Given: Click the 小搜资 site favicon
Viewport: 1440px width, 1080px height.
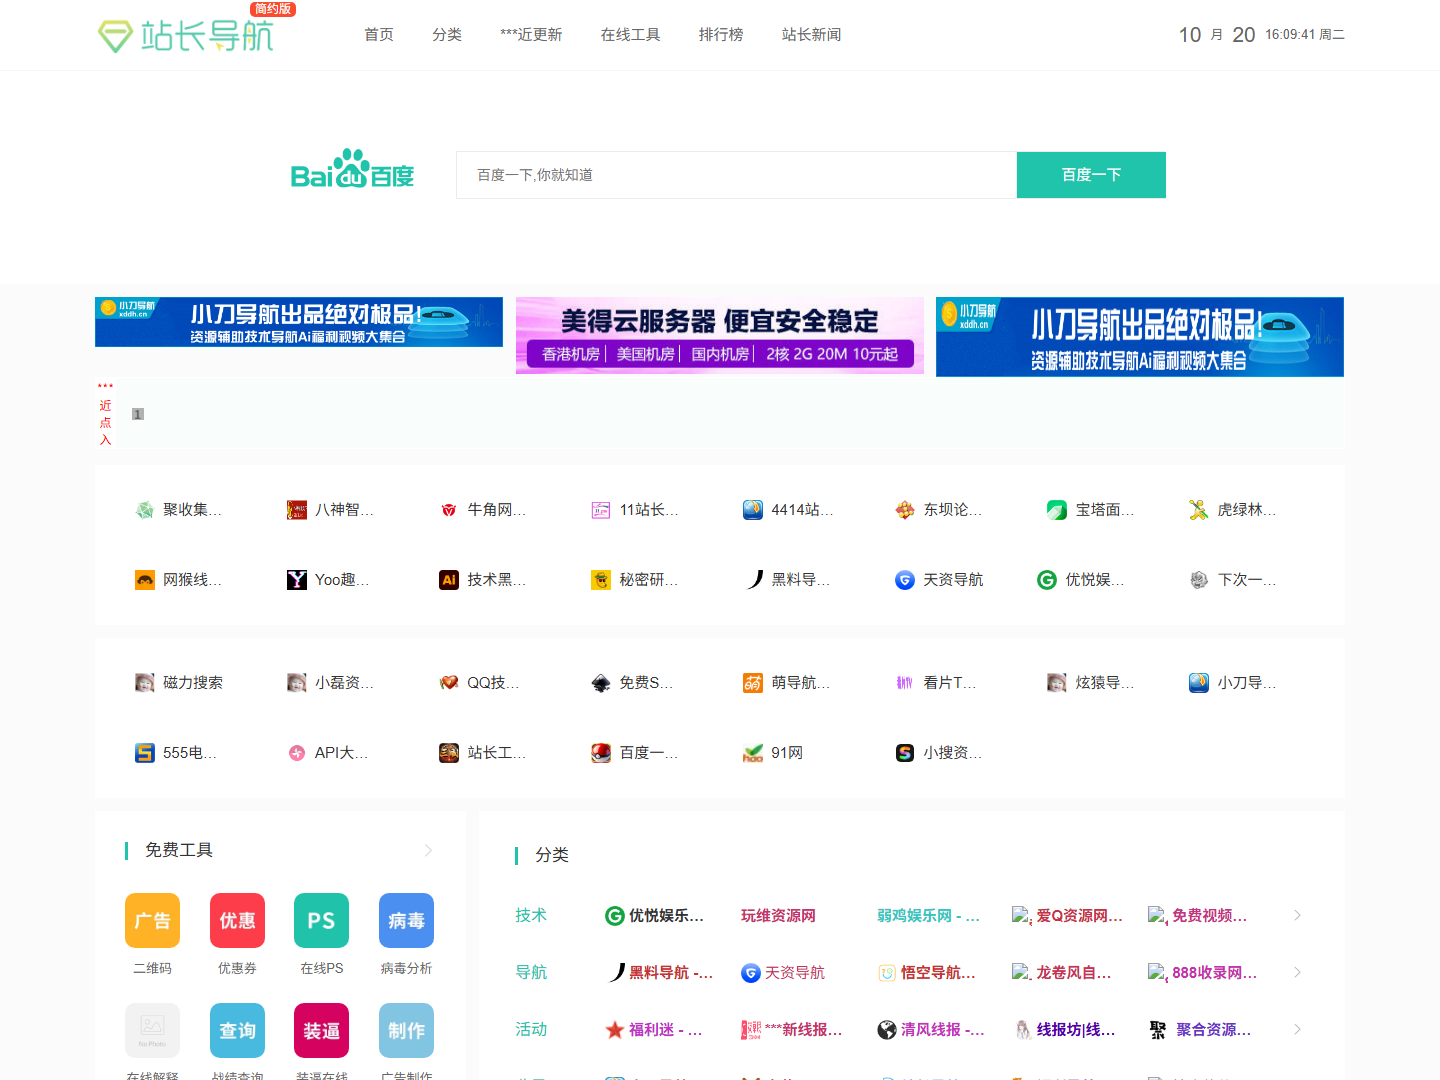Looking at the screenshot, I should pos(905,753).
